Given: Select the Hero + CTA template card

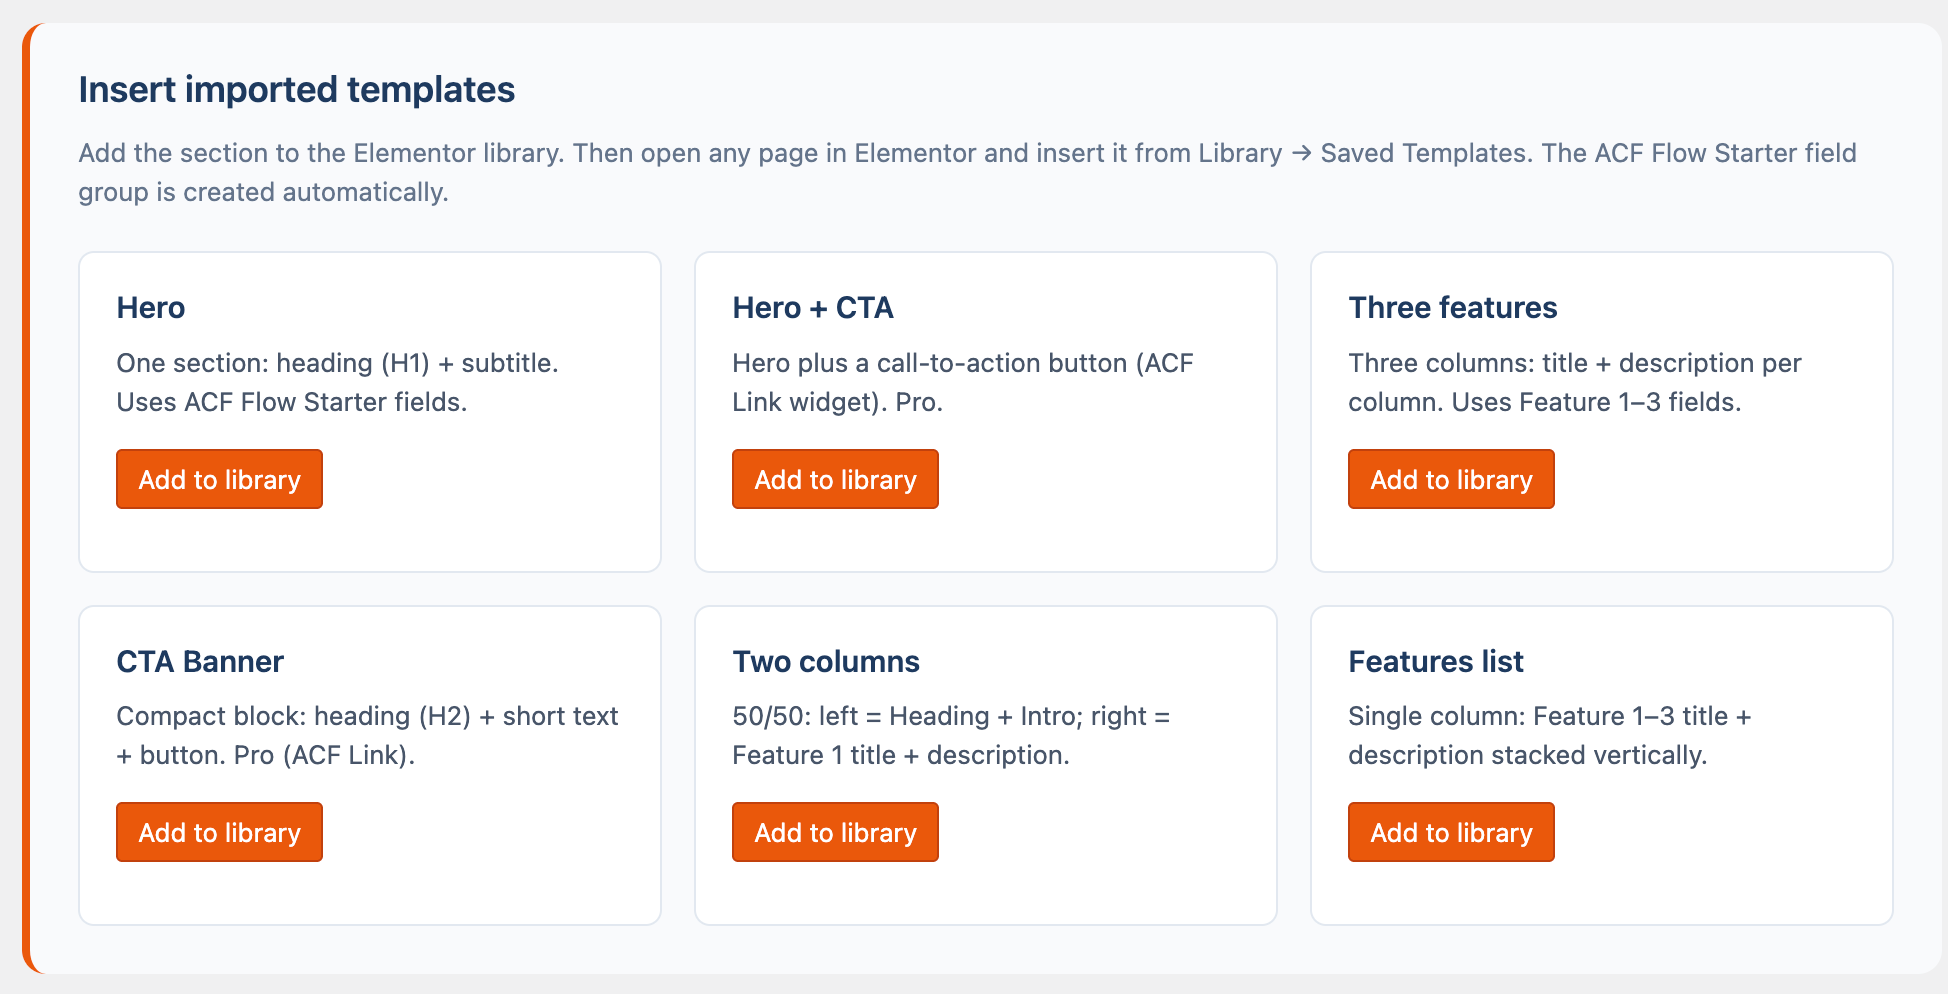Looking at the screenshot, I should tap(985, 411).
